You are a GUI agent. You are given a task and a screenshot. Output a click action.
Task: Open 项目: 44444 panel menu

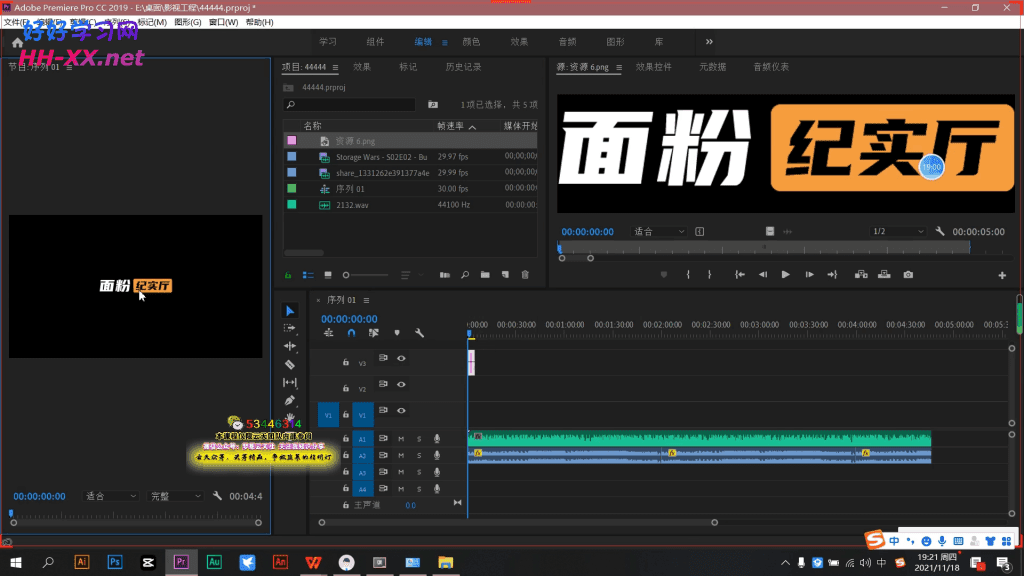(335, 67)
